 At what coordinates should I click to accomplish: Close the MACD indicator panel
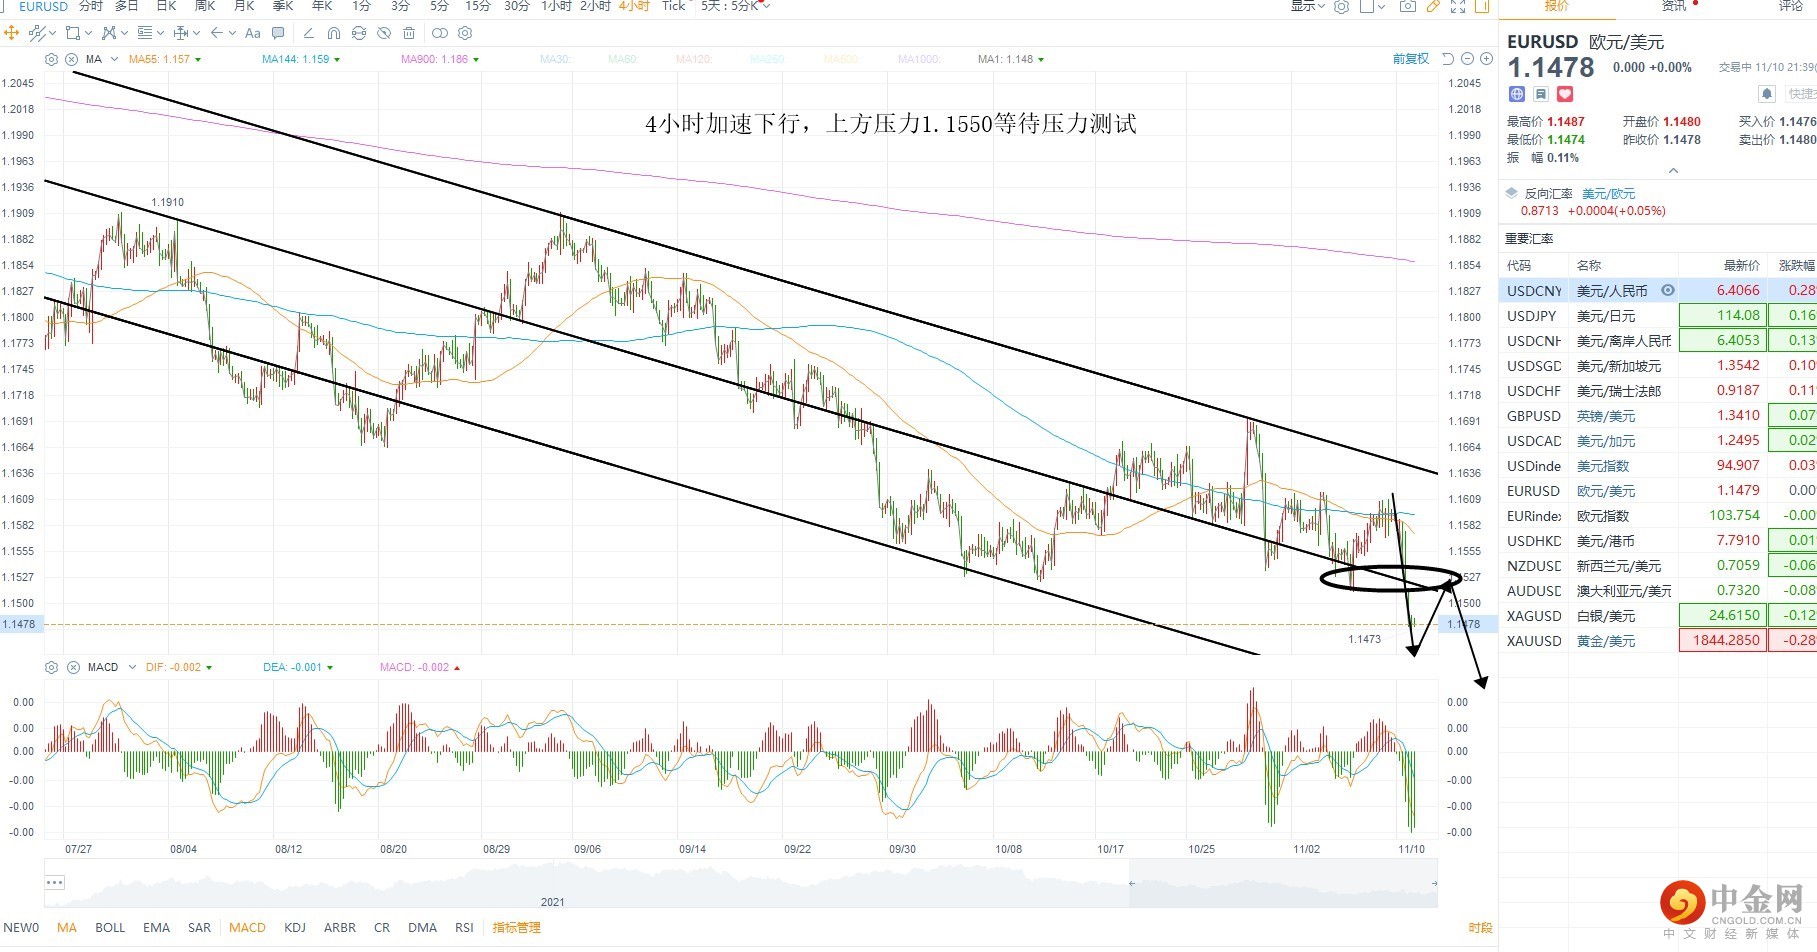73,667
